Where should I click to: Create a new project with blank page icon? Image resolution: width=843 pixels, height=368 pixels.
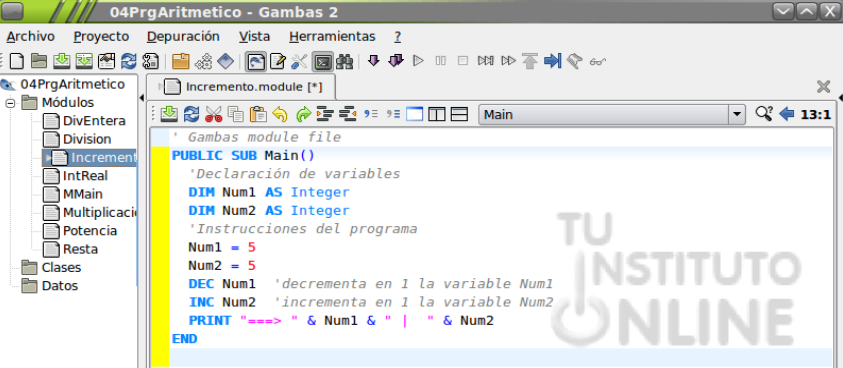[x=17, y=61]
